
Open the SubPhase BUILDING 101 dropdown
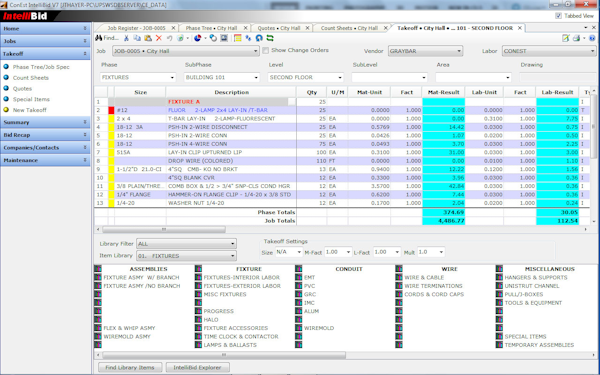point(222,77)
